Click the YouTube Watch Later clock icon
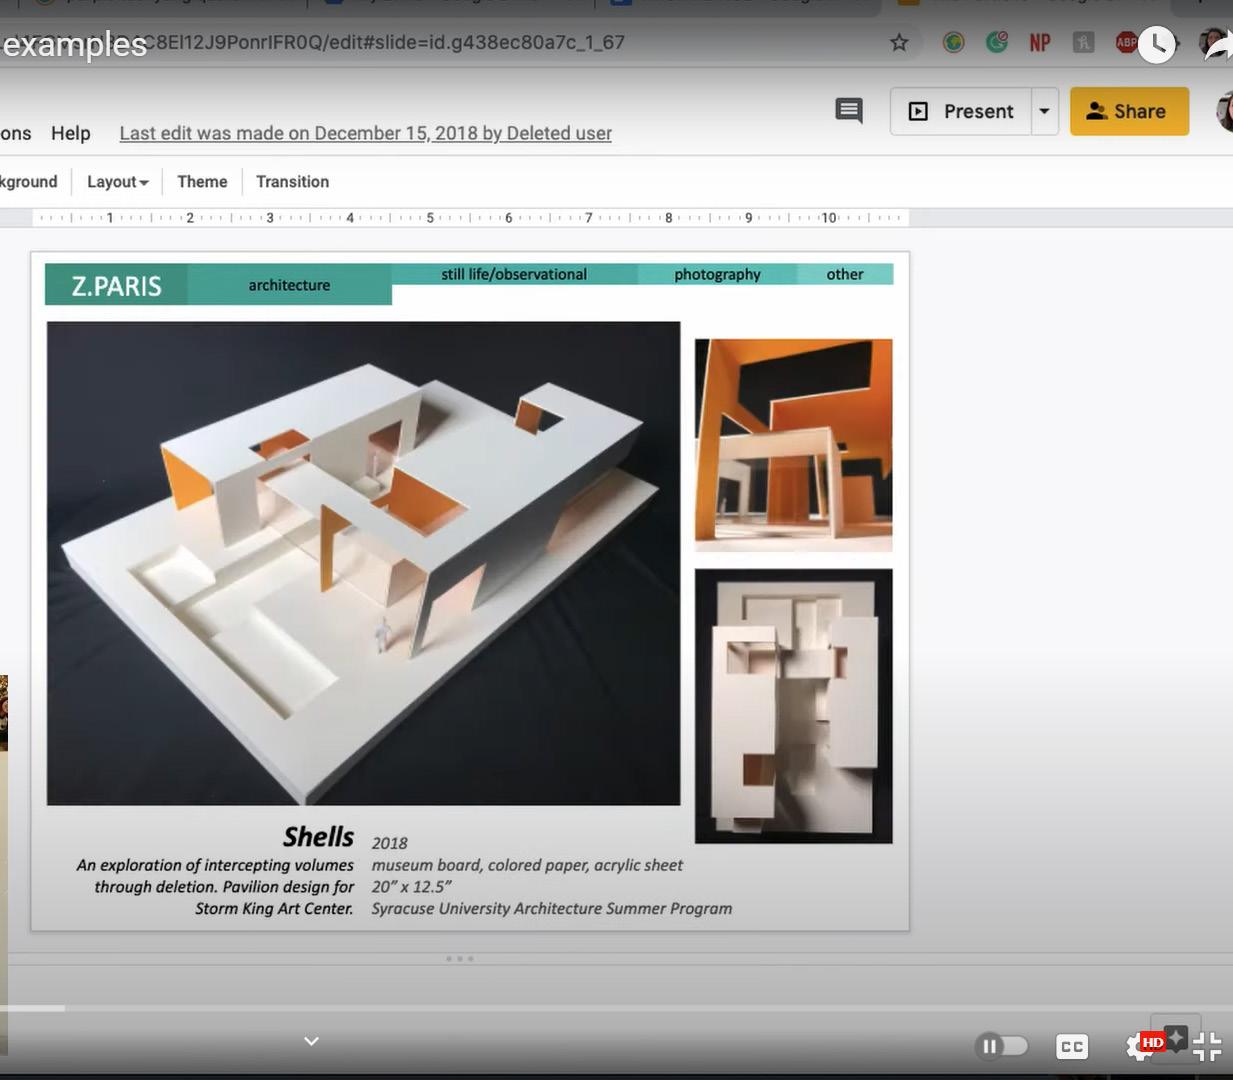1233x1080 pixels. [1156, 44]
